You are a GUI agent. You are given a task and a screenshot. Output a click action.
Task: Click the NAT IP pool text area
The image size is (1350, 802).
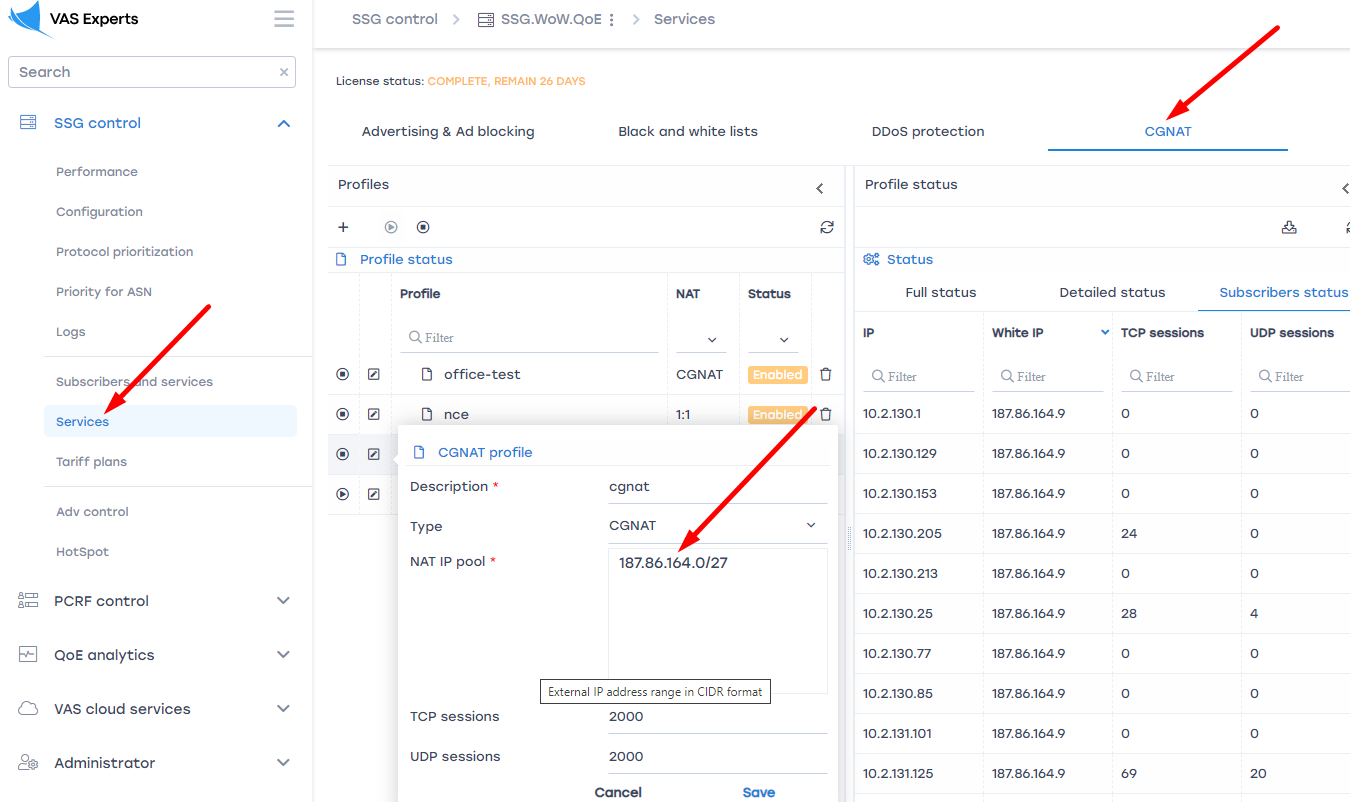coord(717,620)
